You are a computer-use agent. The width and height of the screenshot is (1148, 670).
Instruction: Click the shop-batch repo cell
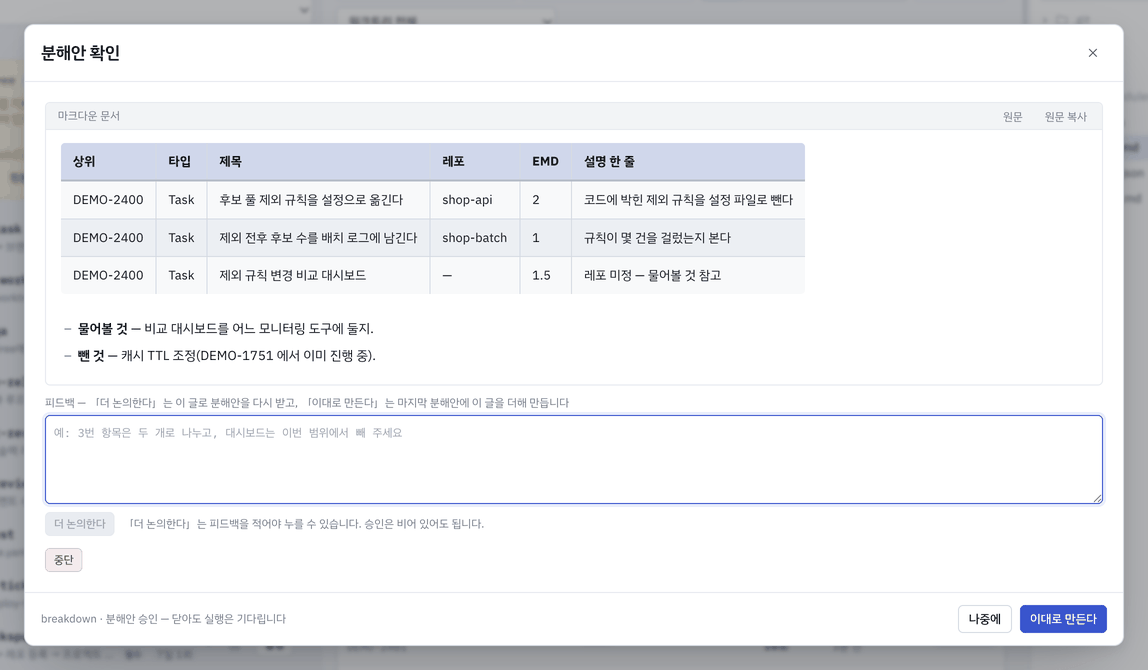coord(474,238)
